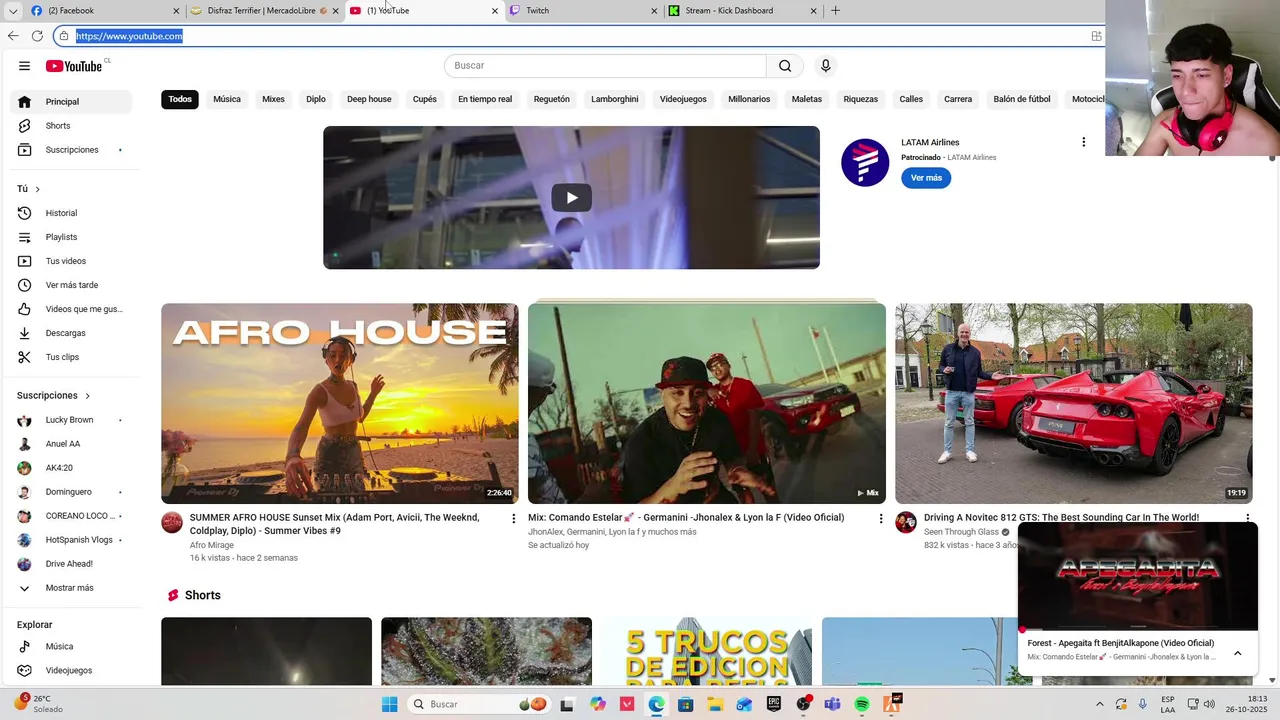Close the Facebook browser tab
Viewport: 1280px width, 720px height.
tap(176, 11)
